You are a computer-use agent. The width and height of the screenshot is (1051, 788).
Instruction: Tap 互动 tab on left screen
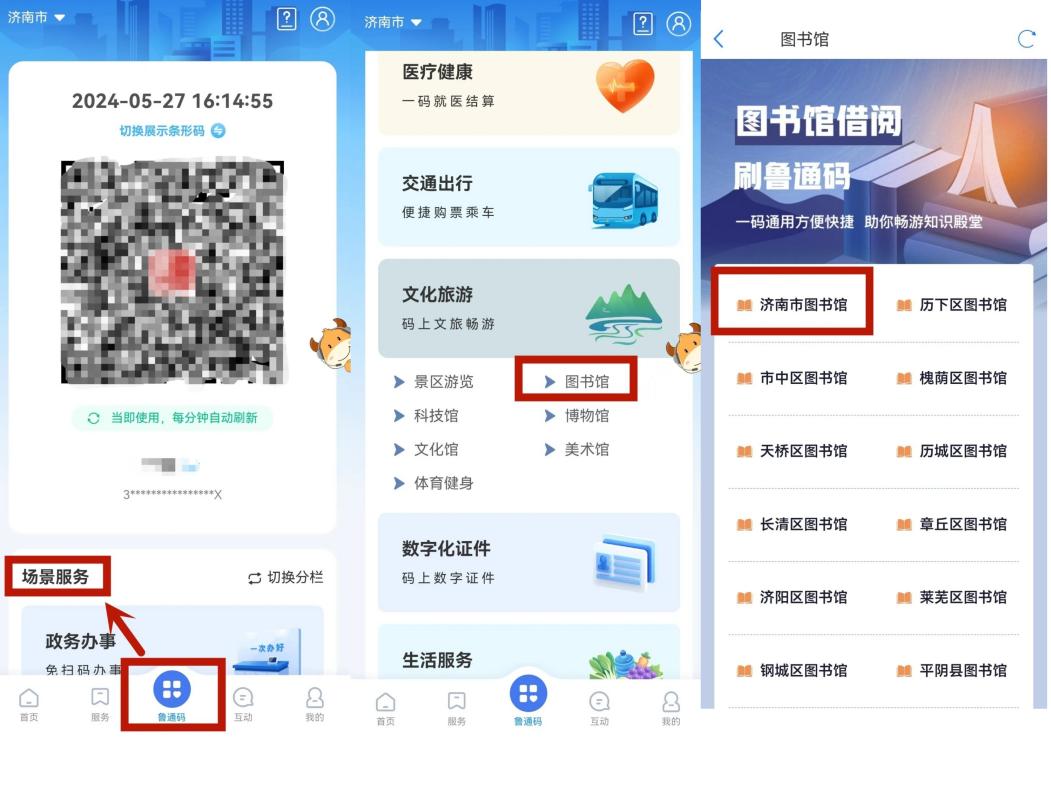243,705
